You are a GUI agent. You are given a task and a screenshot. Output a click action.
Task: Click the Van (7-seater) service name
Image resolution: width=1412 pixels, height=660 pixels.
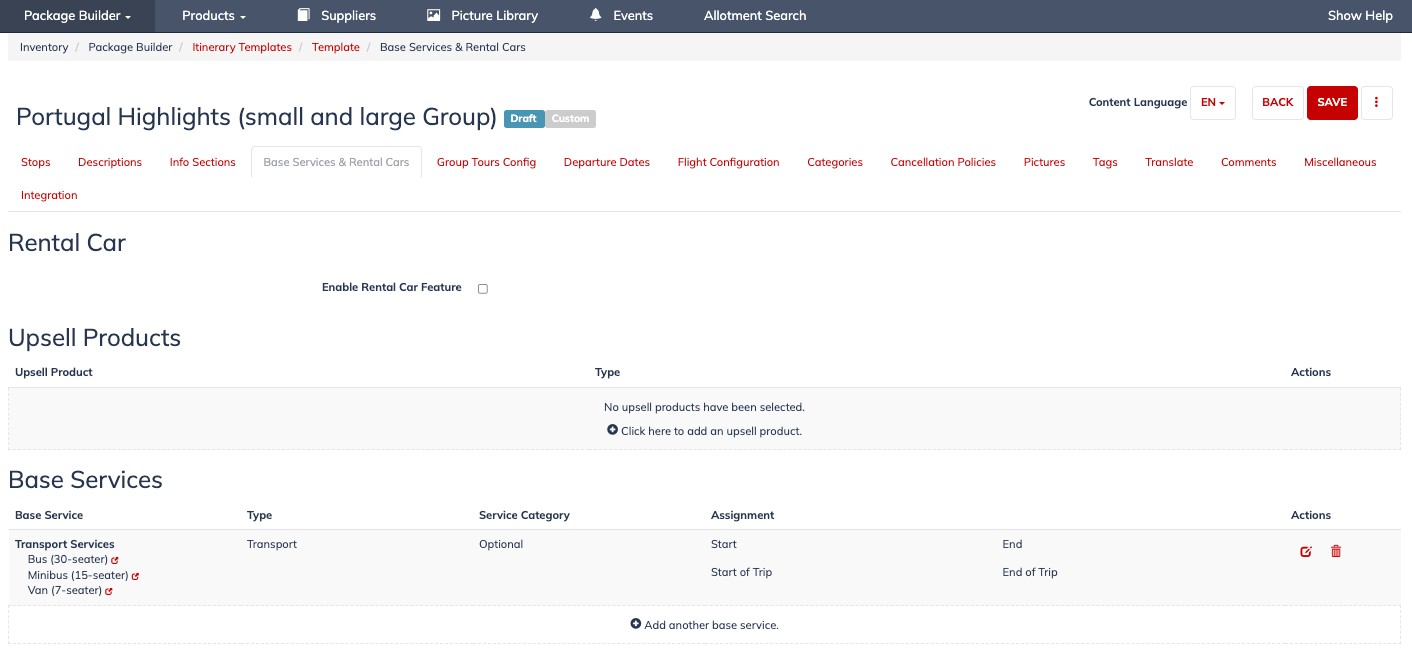coord(65,590)
